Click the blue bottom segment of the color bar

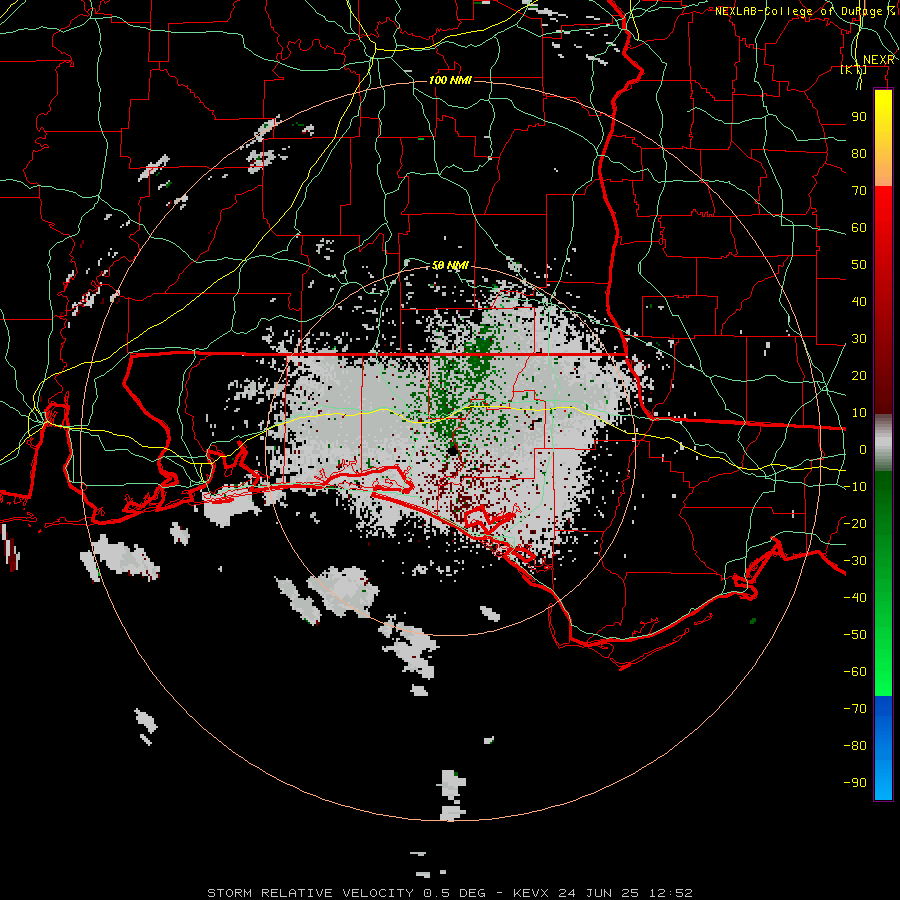click(x=883, y=748)
